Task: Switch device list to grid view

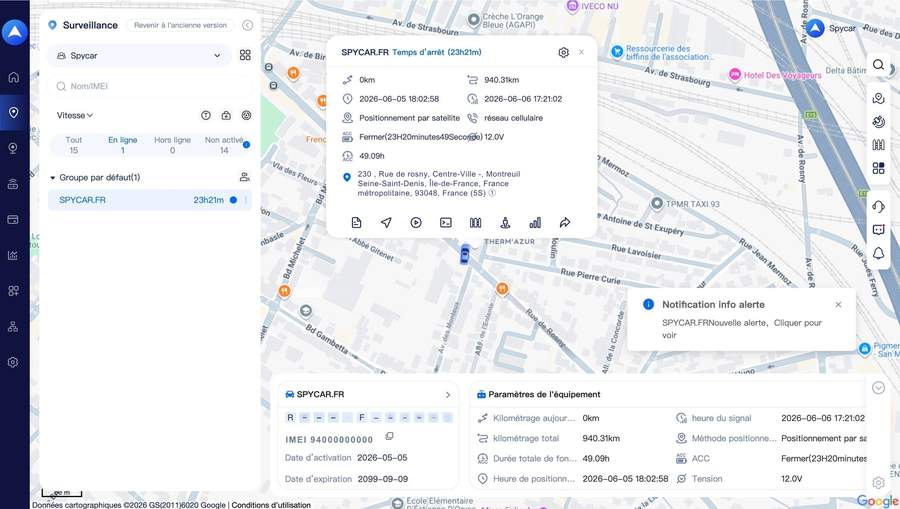Action: pyautogui.click(x=245, y=55)
